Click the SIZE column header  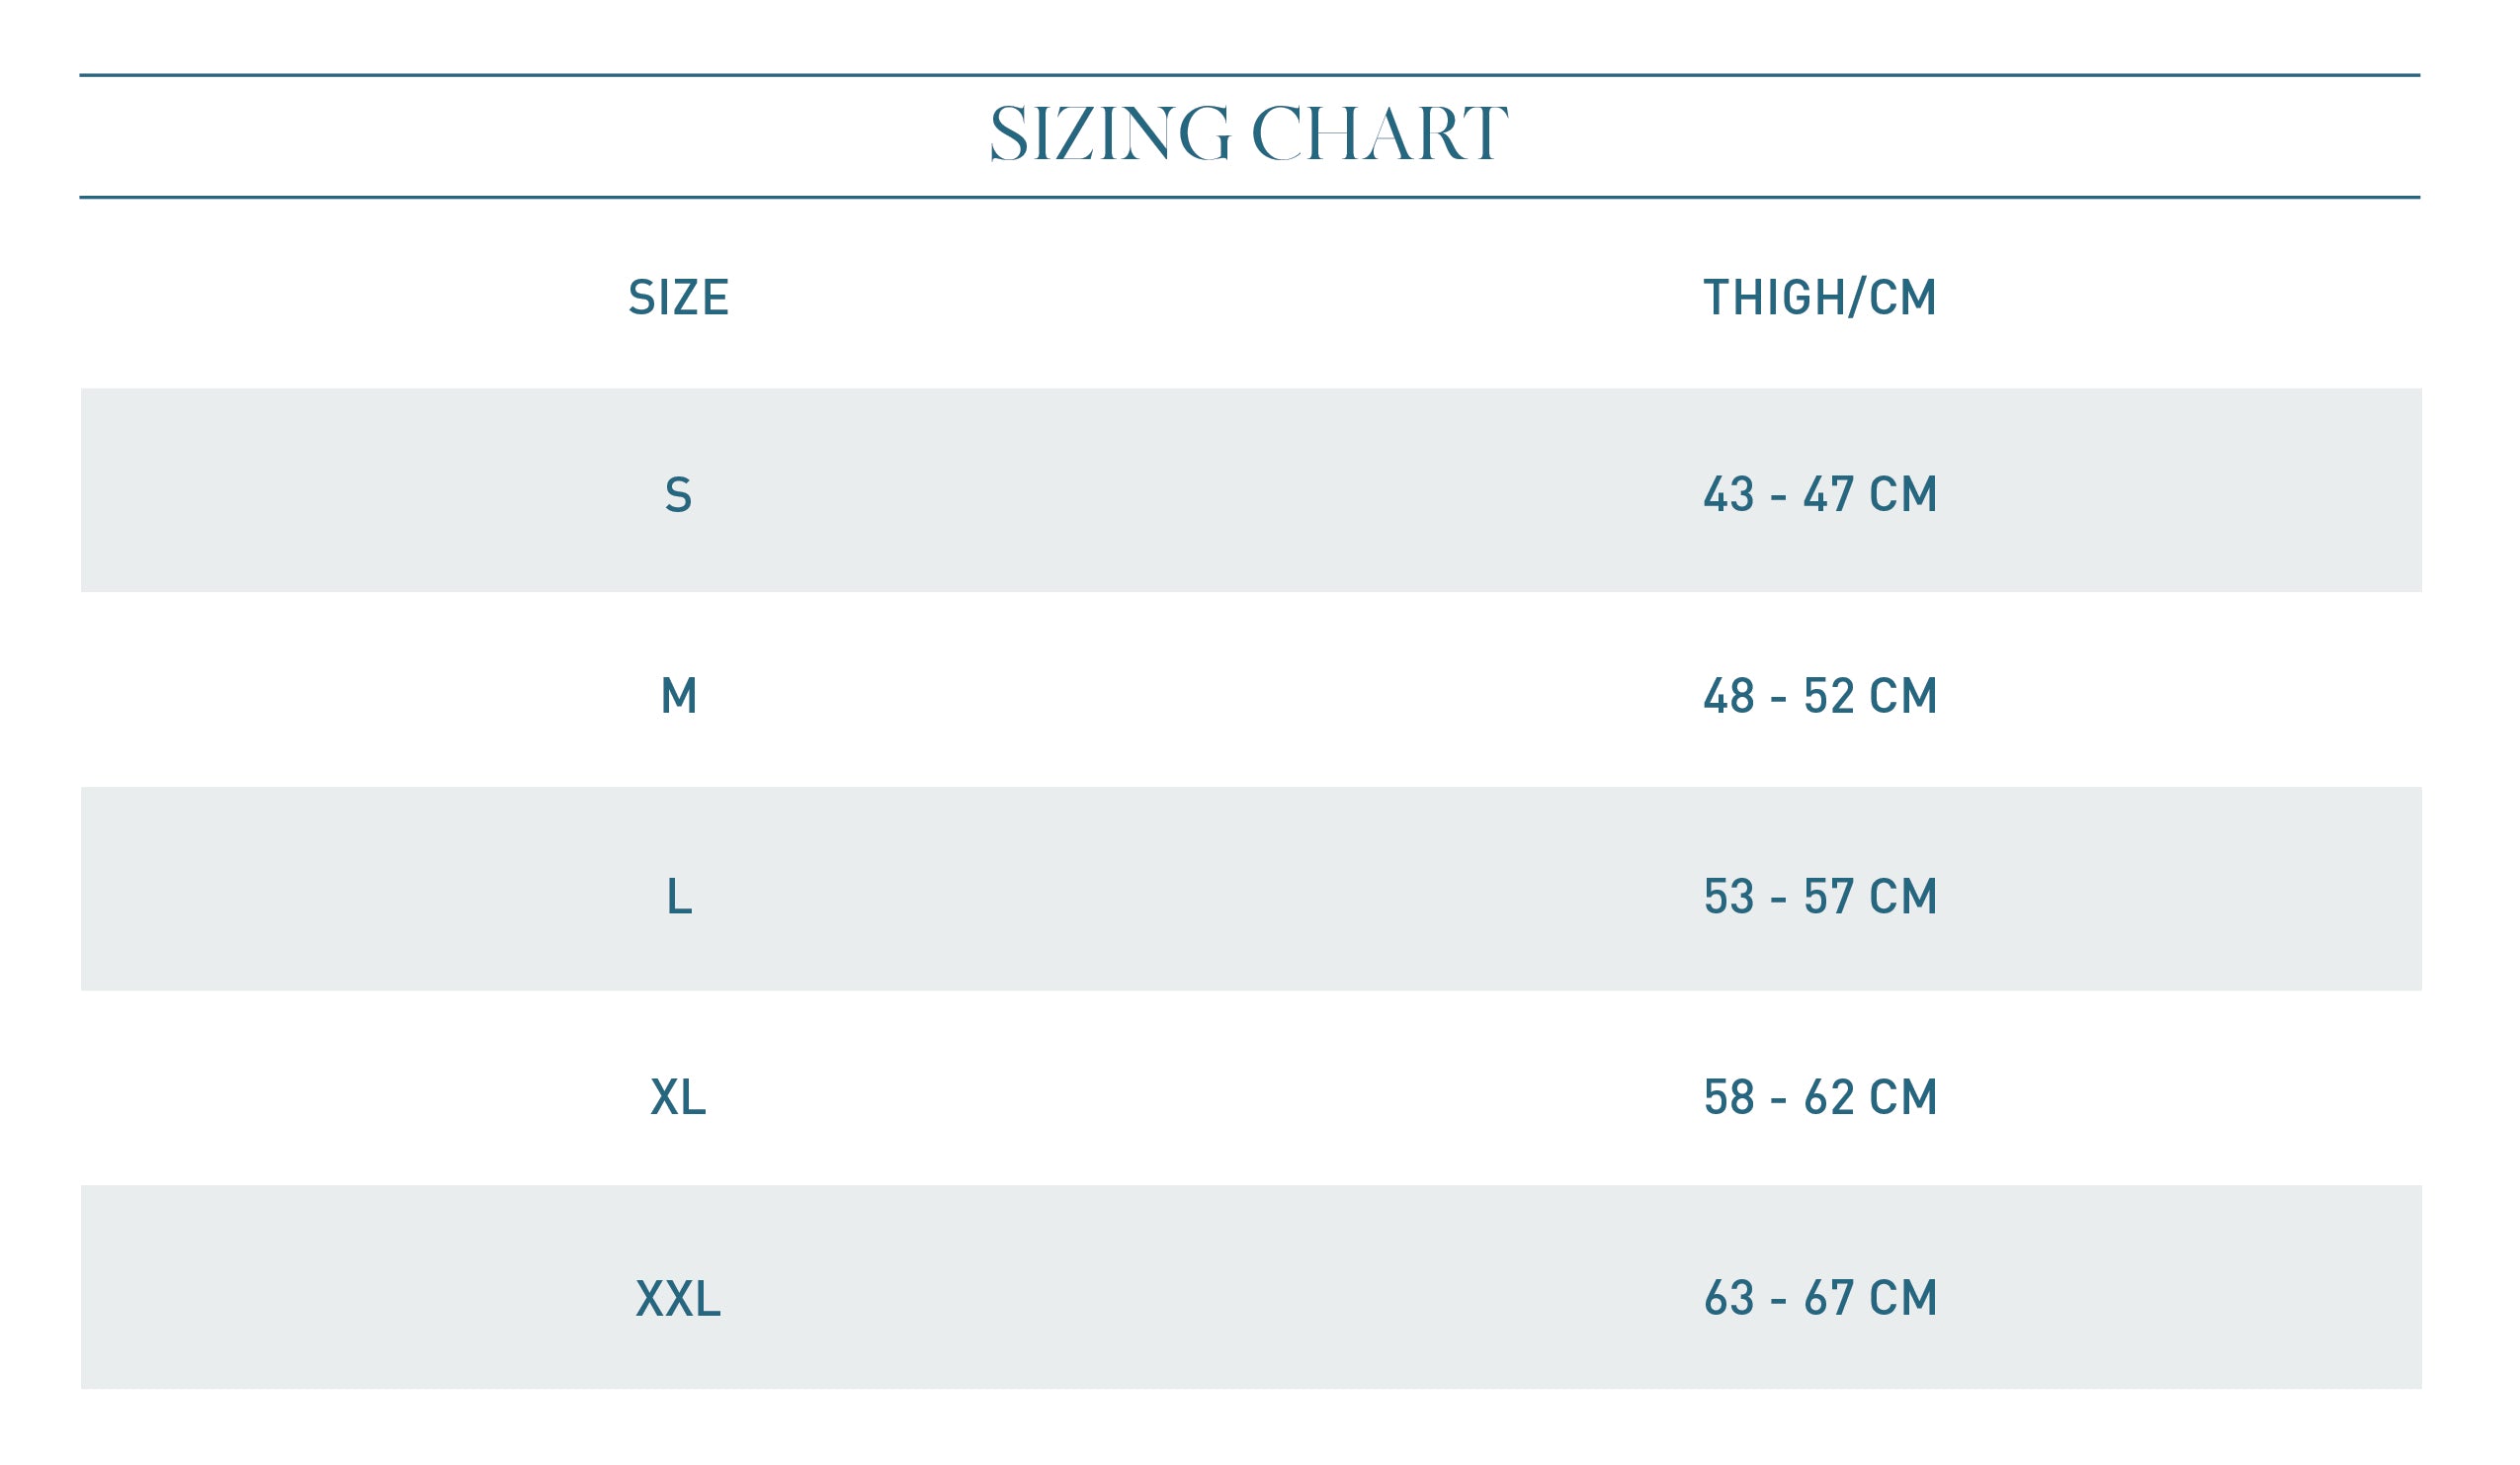pyautogui.click(x=678, y=298)
